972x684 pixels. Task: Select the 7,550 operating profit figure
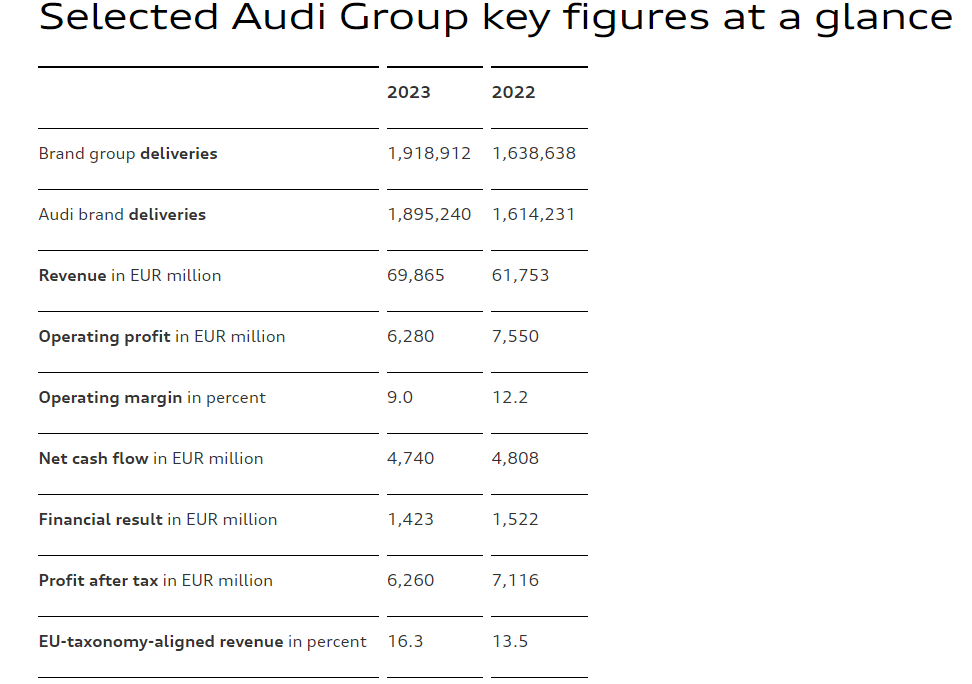click(515, 336)
